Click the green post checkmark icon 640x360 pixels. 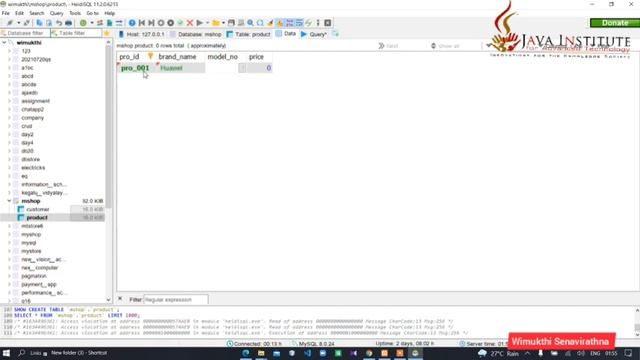180,23
